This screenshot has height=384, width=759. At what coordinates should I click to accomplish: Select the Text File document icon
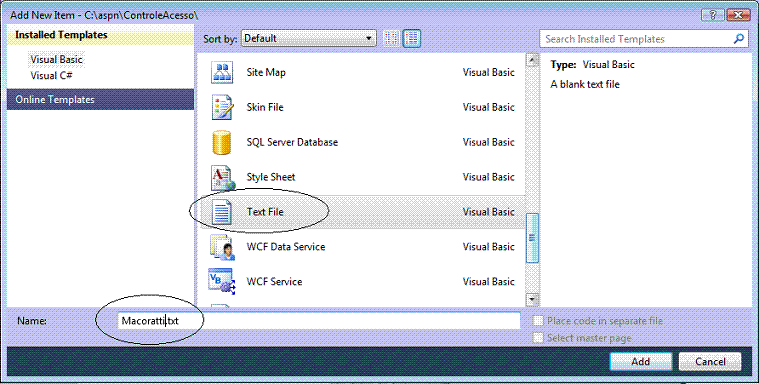[222, 213]
